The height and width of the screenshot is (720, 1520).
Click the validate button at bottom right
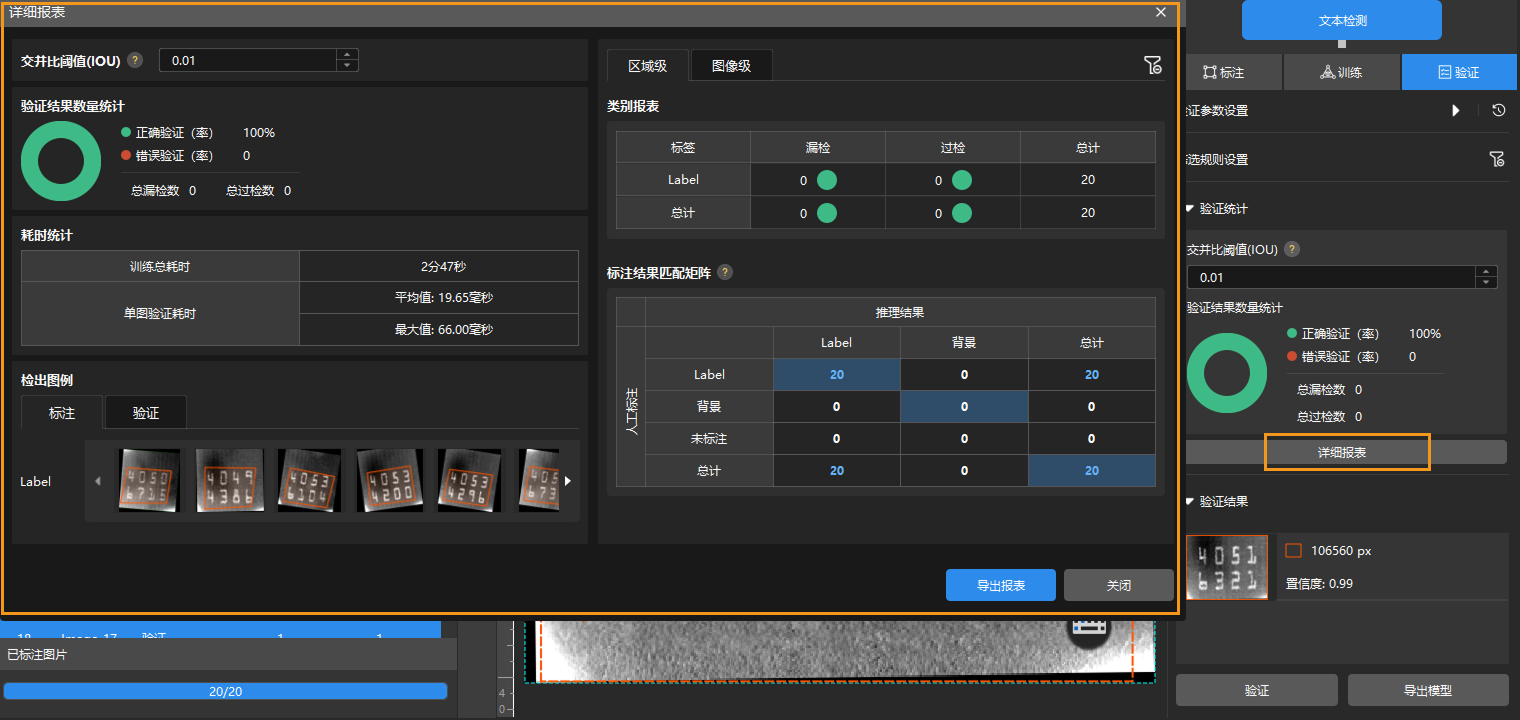point(1256,690)
